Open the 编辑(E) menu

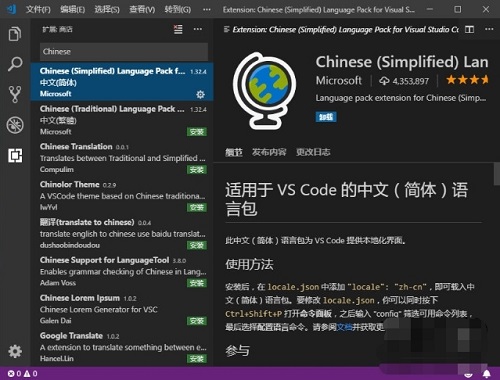coord(73,9)
